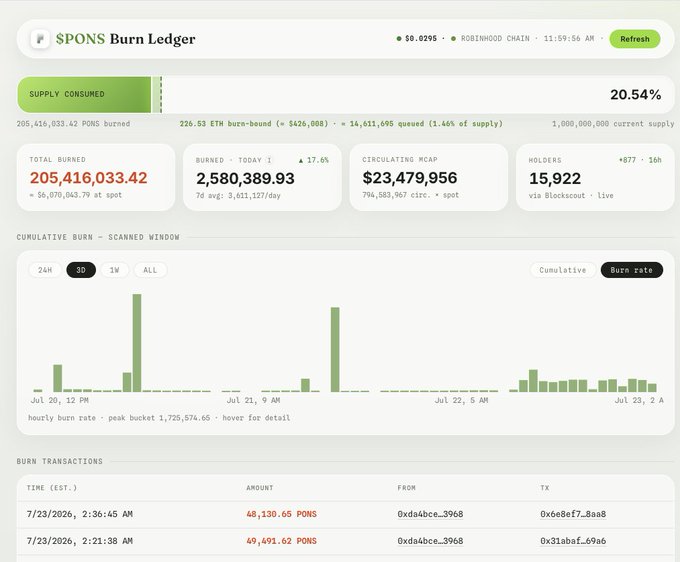Select the 3D time range
This screenshot has width=680, height=562.
[81, 270]
